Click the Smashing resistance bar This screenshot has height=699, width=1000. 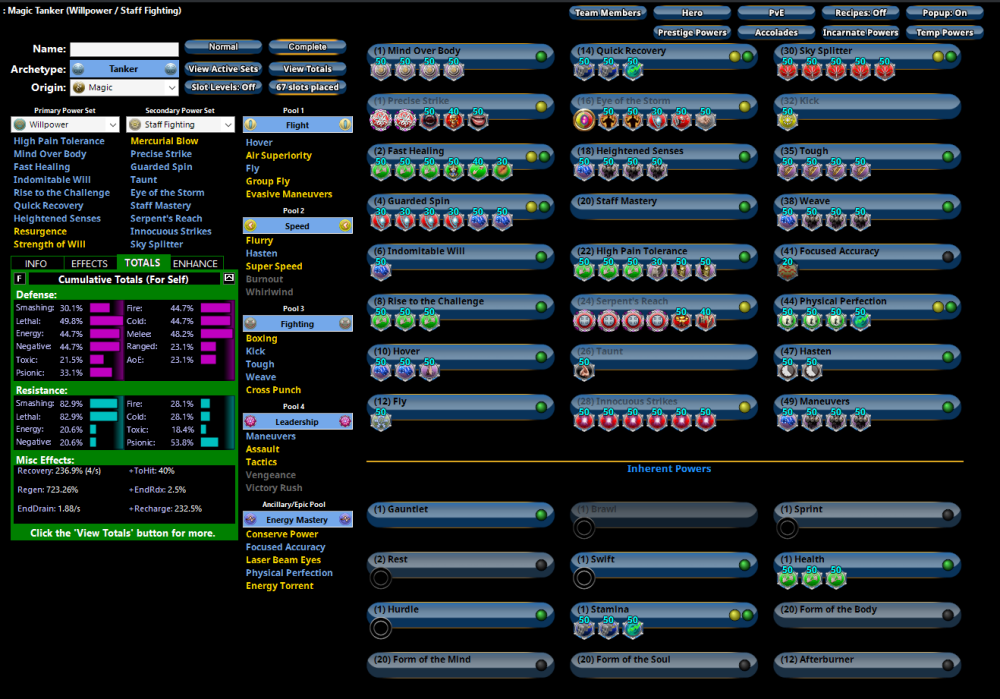[103, 403]
